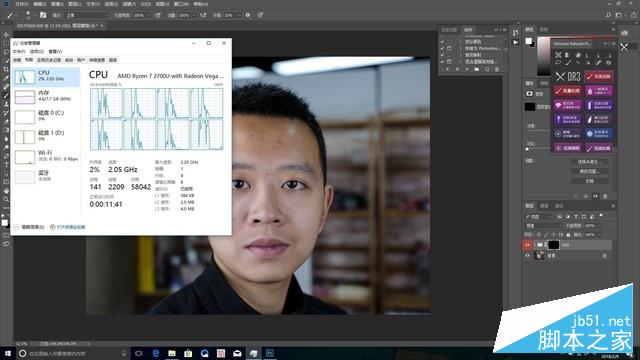Click the Store icon in the taskbar
640x360 pixels.
188,353
